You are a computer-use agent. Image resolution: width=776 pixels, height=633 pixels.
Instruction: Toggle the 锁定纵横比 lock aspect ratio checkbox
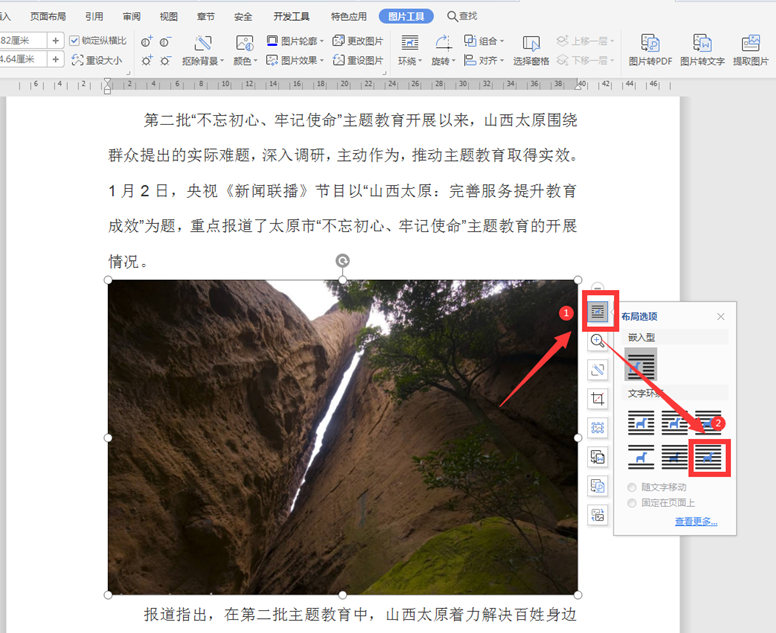[74, 41]
